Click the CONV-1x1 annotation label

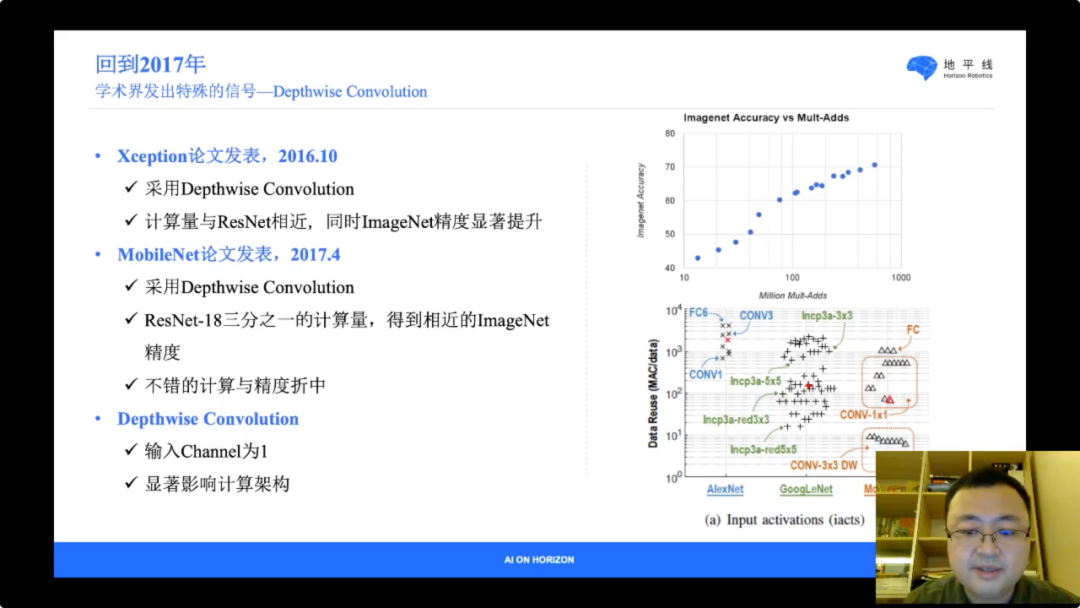[864, 415]
